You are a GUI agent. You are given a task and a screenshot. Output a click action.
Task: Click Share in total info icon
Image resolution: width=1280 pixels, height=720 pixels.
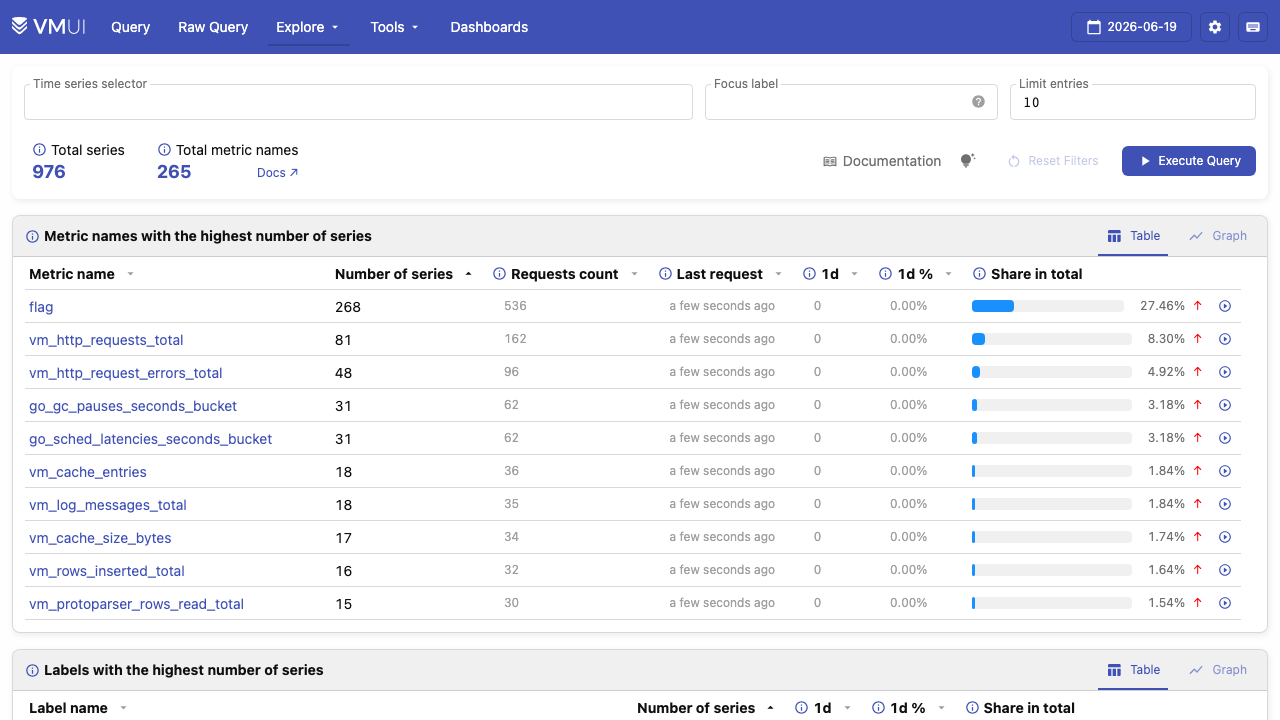click(979, 274)
